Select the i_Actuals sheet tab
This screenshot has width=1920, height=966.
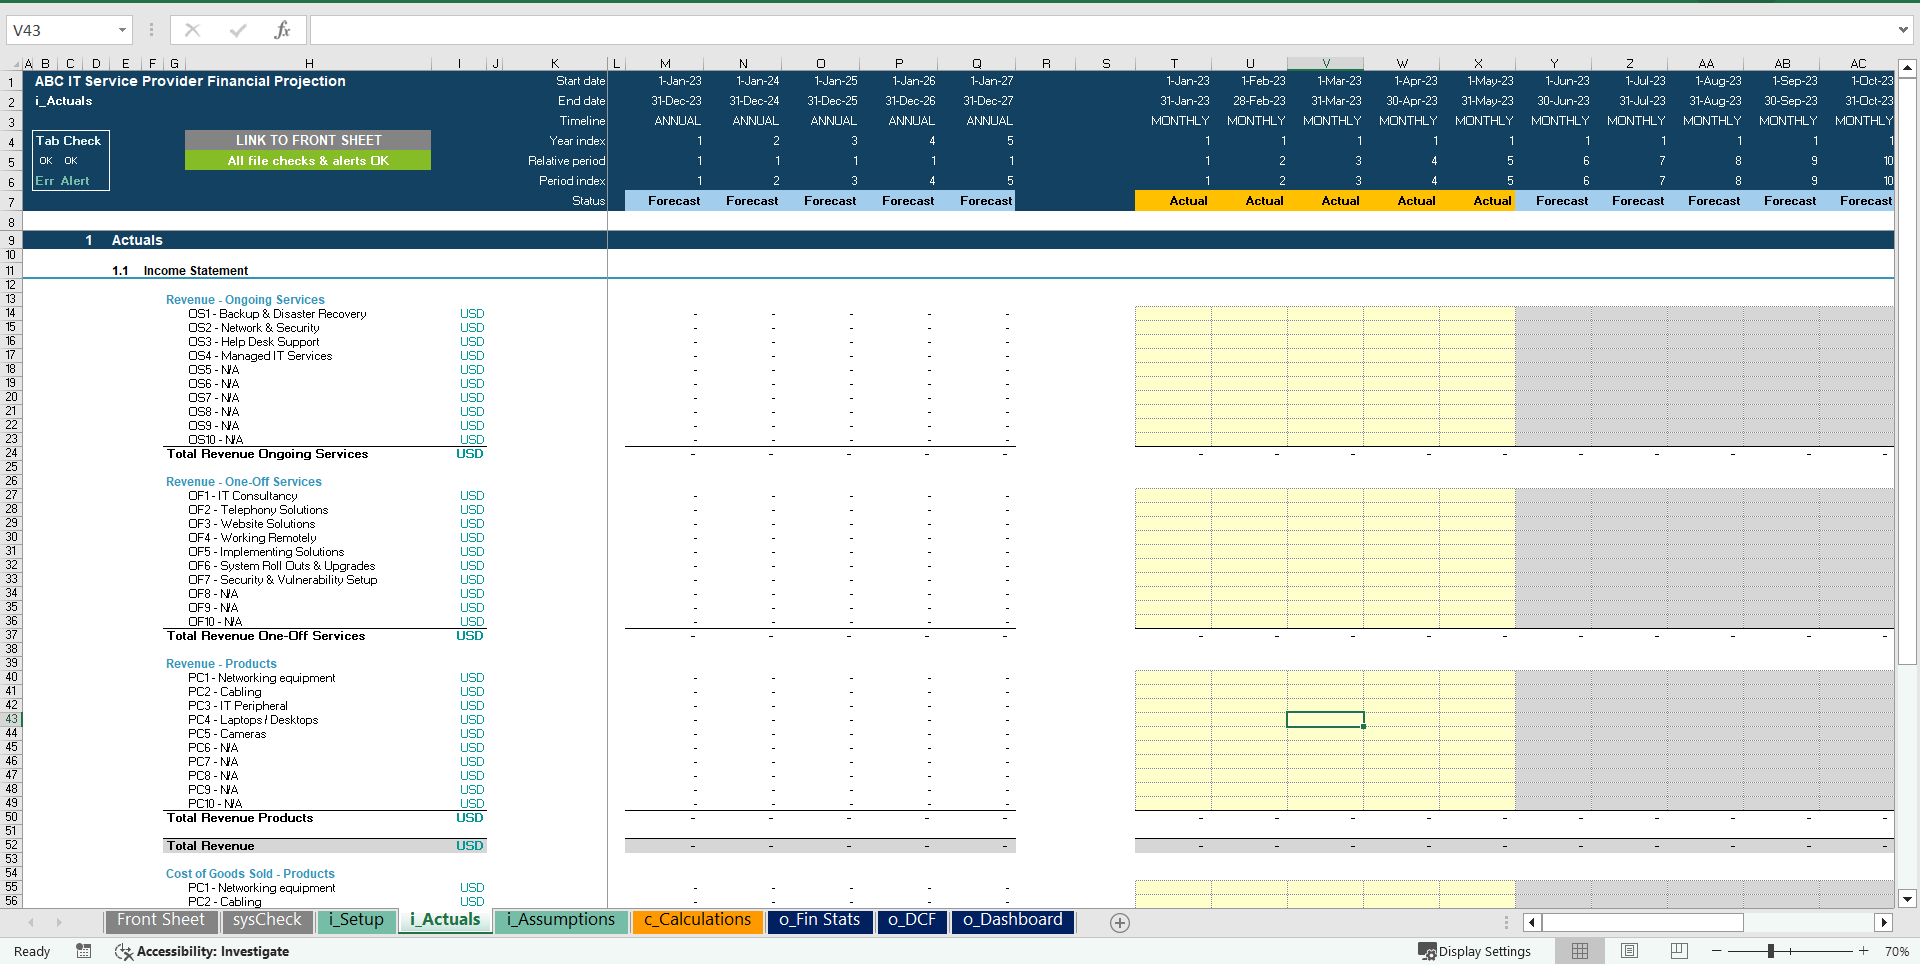tap(445, 920)
